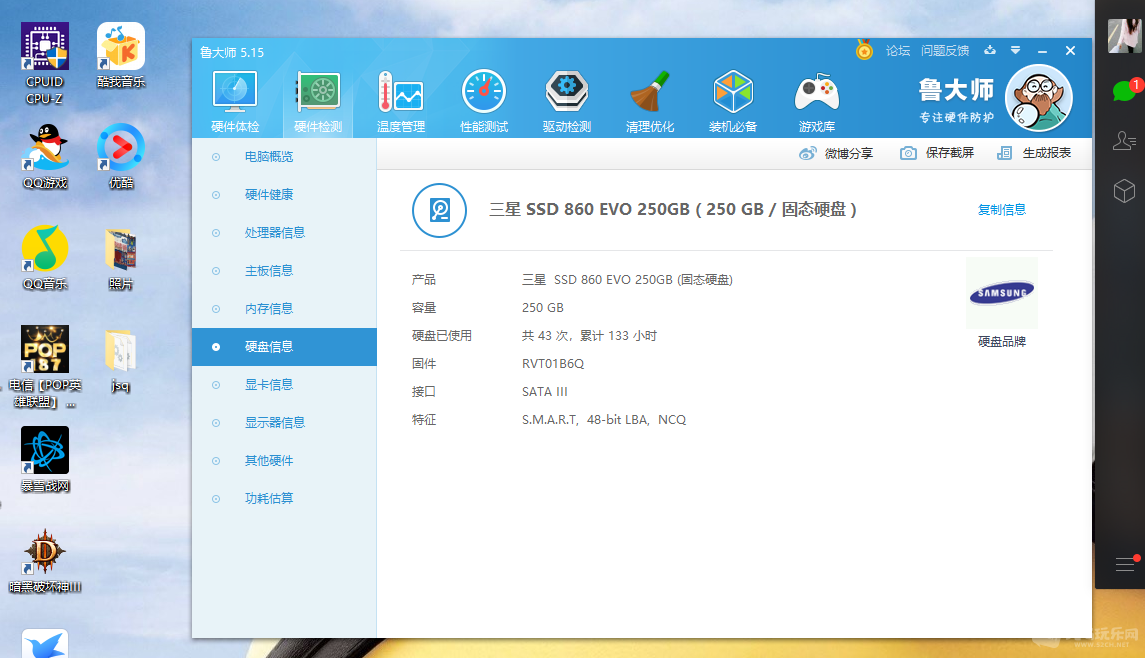Open 装机必备 essential software

[x=732, y=102]
